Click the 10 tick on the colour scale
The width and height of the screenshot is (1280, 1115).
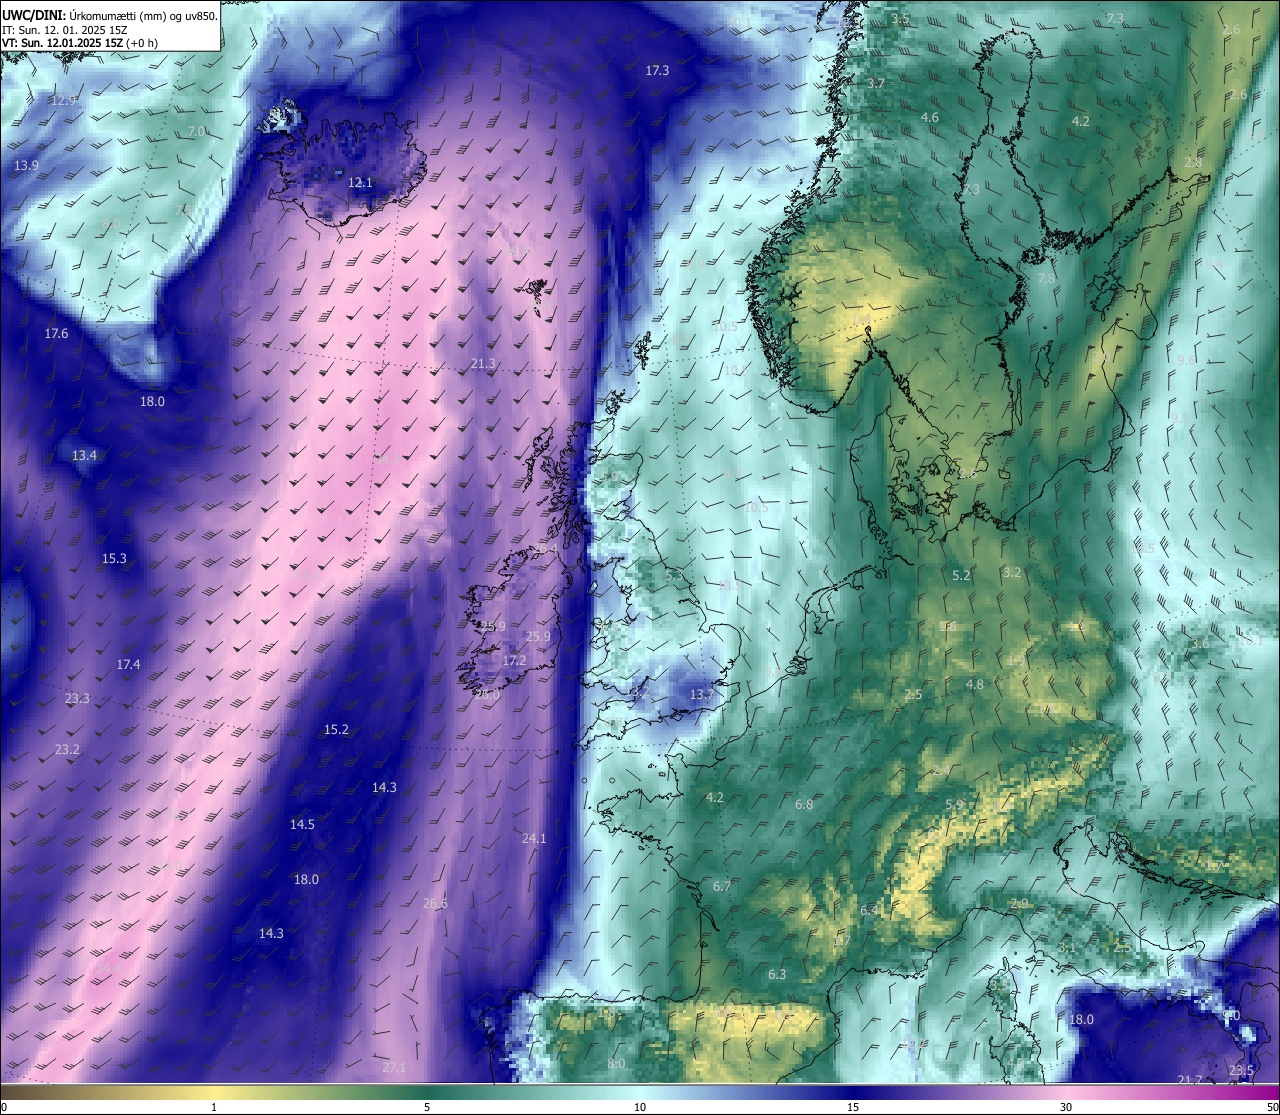pos(640,1107)
